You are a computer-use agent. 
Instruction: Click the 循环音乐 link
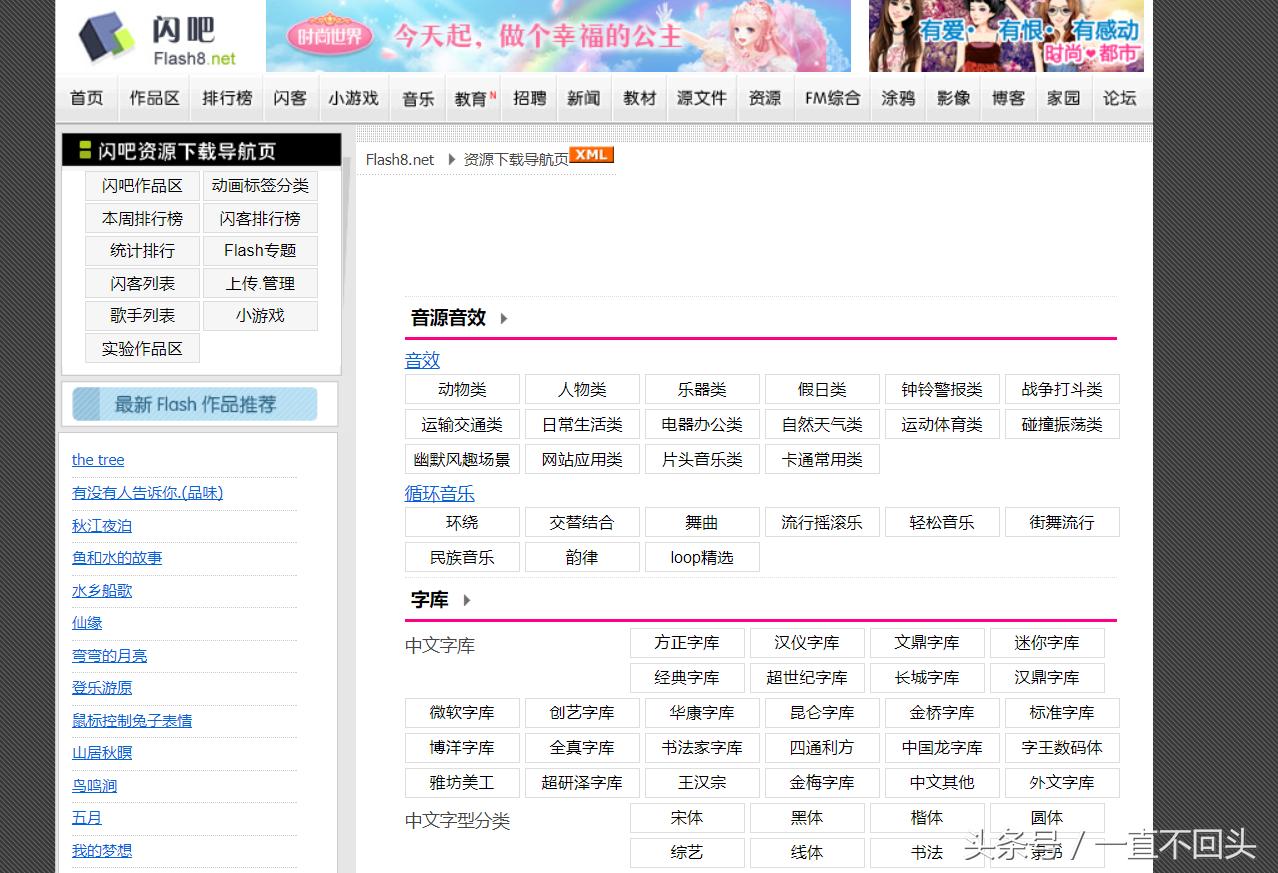pos(439,493)
